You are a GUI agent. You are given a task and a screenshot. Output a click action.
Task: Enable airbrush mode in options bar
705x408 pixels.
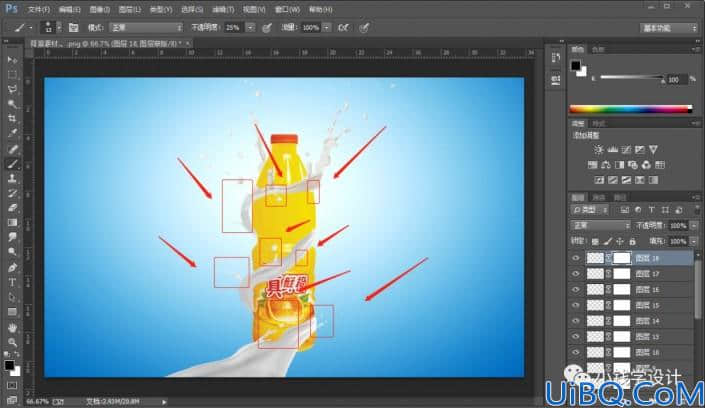click(x=344, y=27)
